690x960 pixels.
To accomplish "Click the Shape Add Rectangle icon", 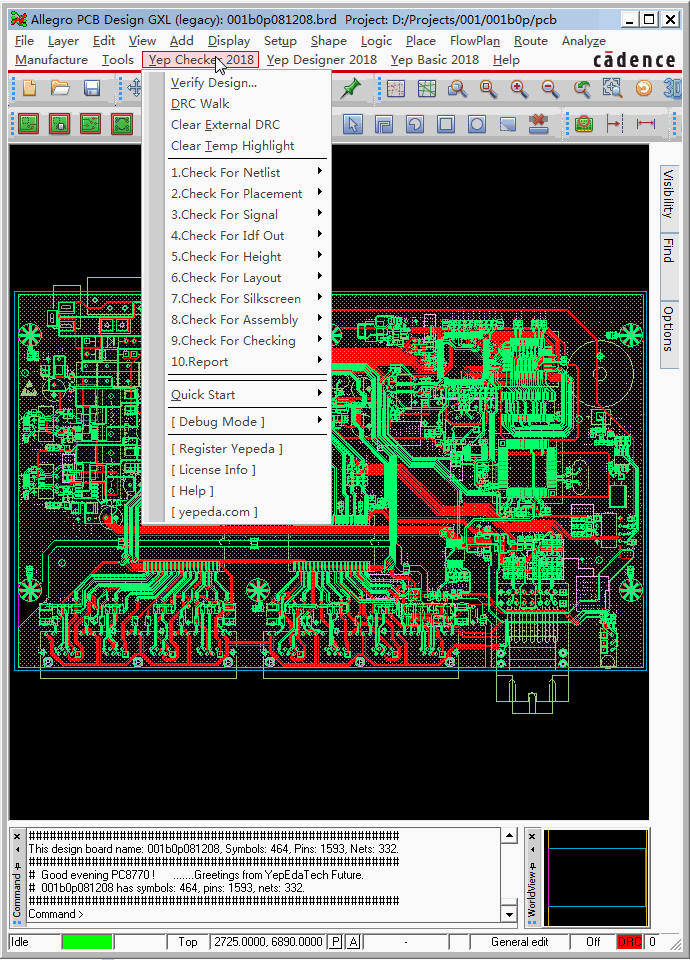I will coord(446,124).
